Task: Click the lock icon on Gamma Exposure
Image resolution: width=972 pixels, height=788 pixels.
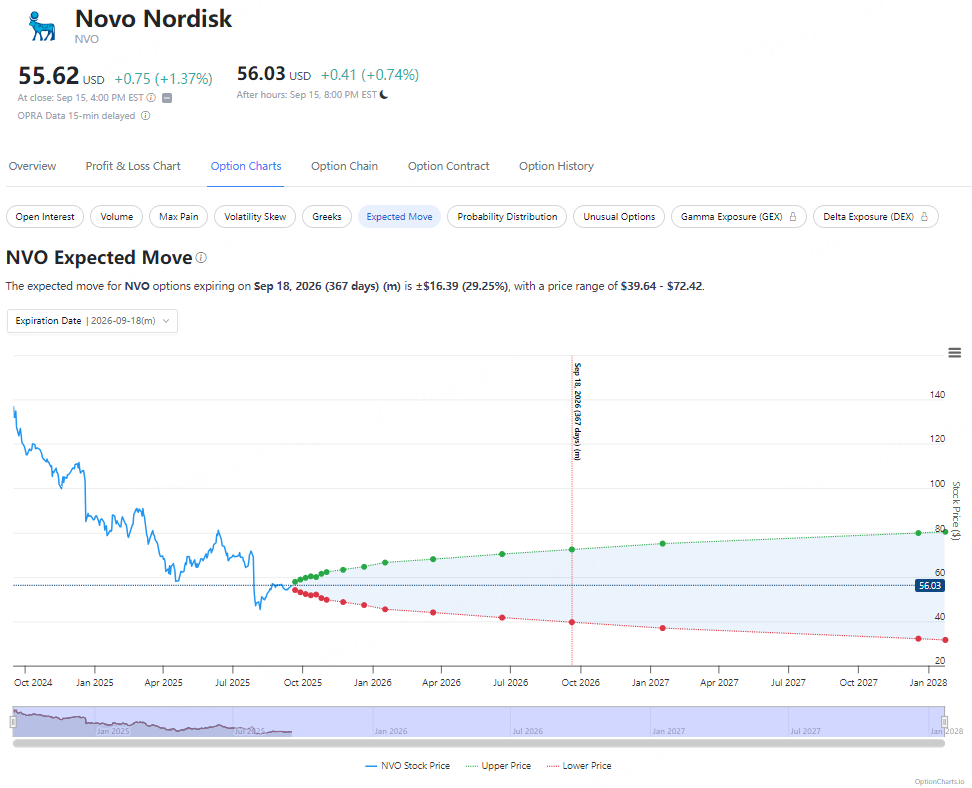Action: 793,216
